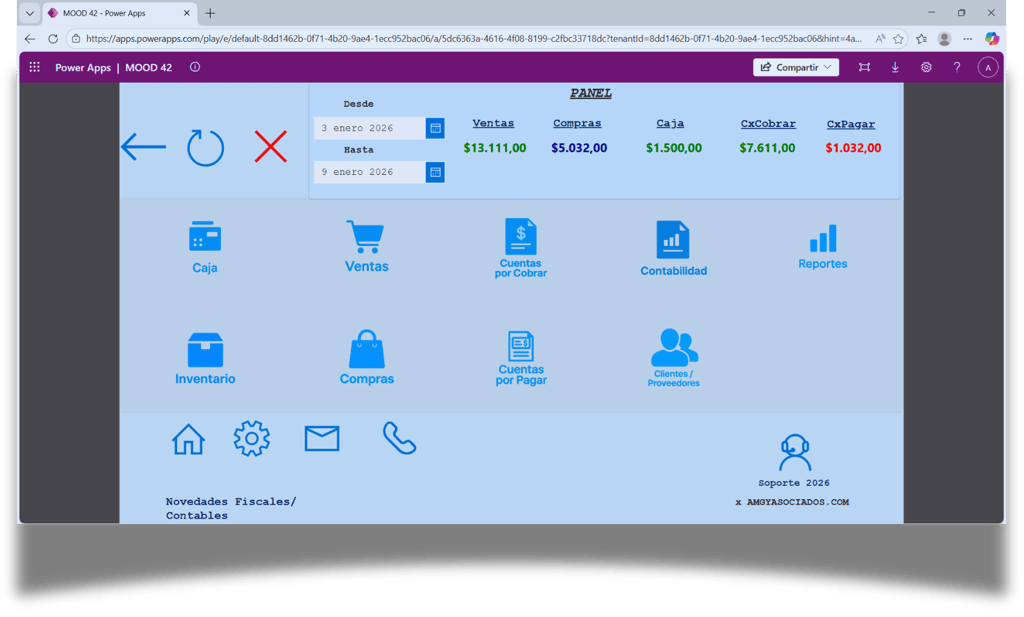Click the read aloud icon in address bar
Image resolution: width=1024 pixels, height=617 pixels.
pyautogui.click(x=880, y=39)
